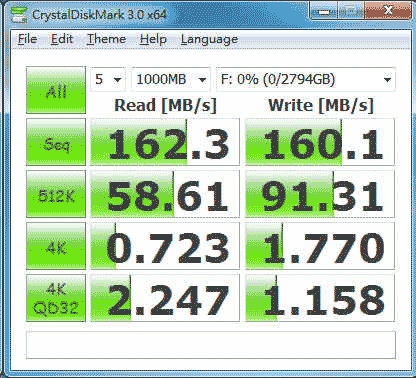Click the Write [MB/s] column header
Image resolution: width=416 pixels, height=378 pixels.
[x=321, y=105]
